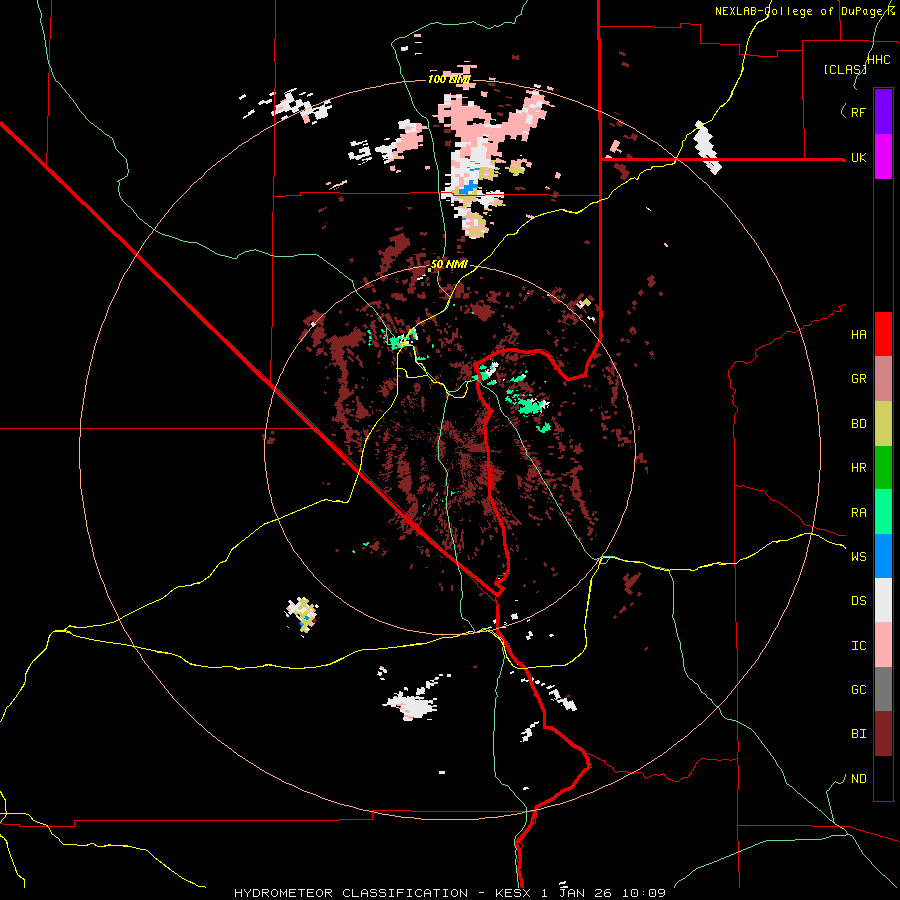Viewport: 900px width, 900px height.
Task: Pick the RA light green legend swatch
Action: (883, 512)
